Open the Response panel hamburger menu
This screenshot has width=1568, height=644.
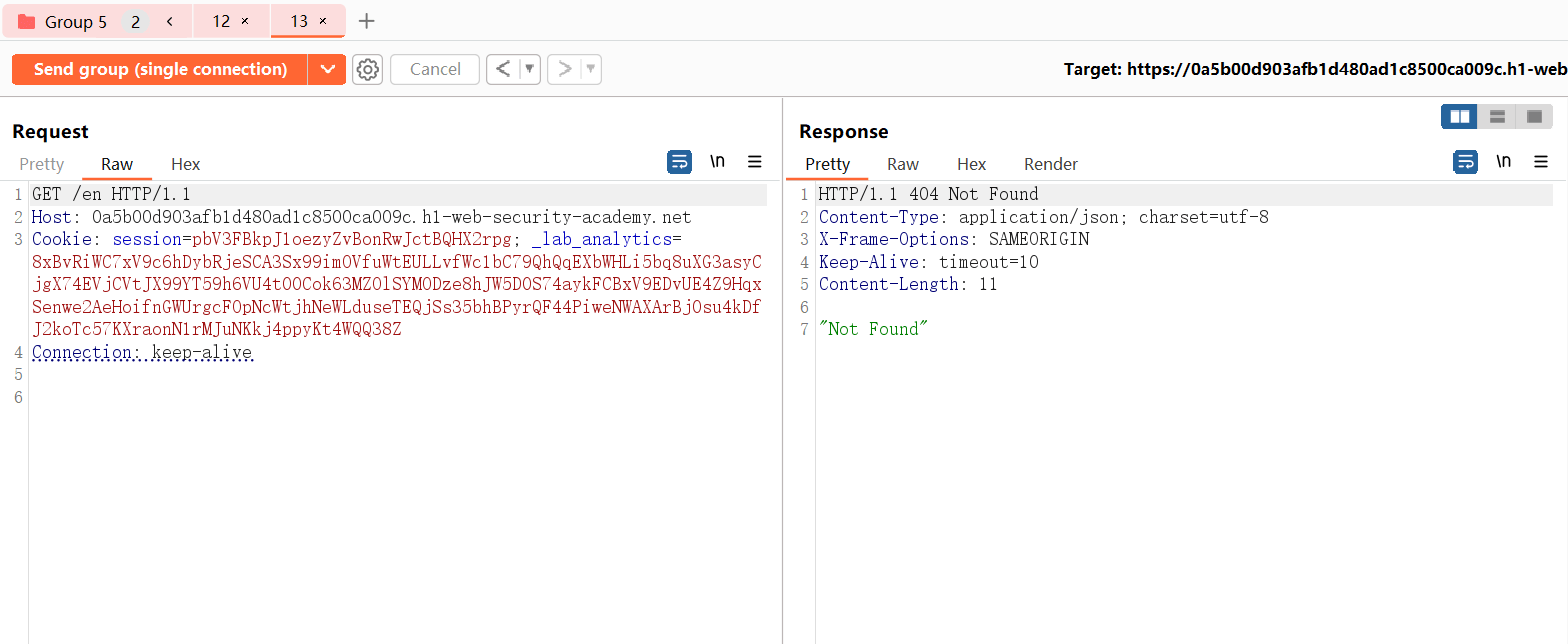[1541, 162]
